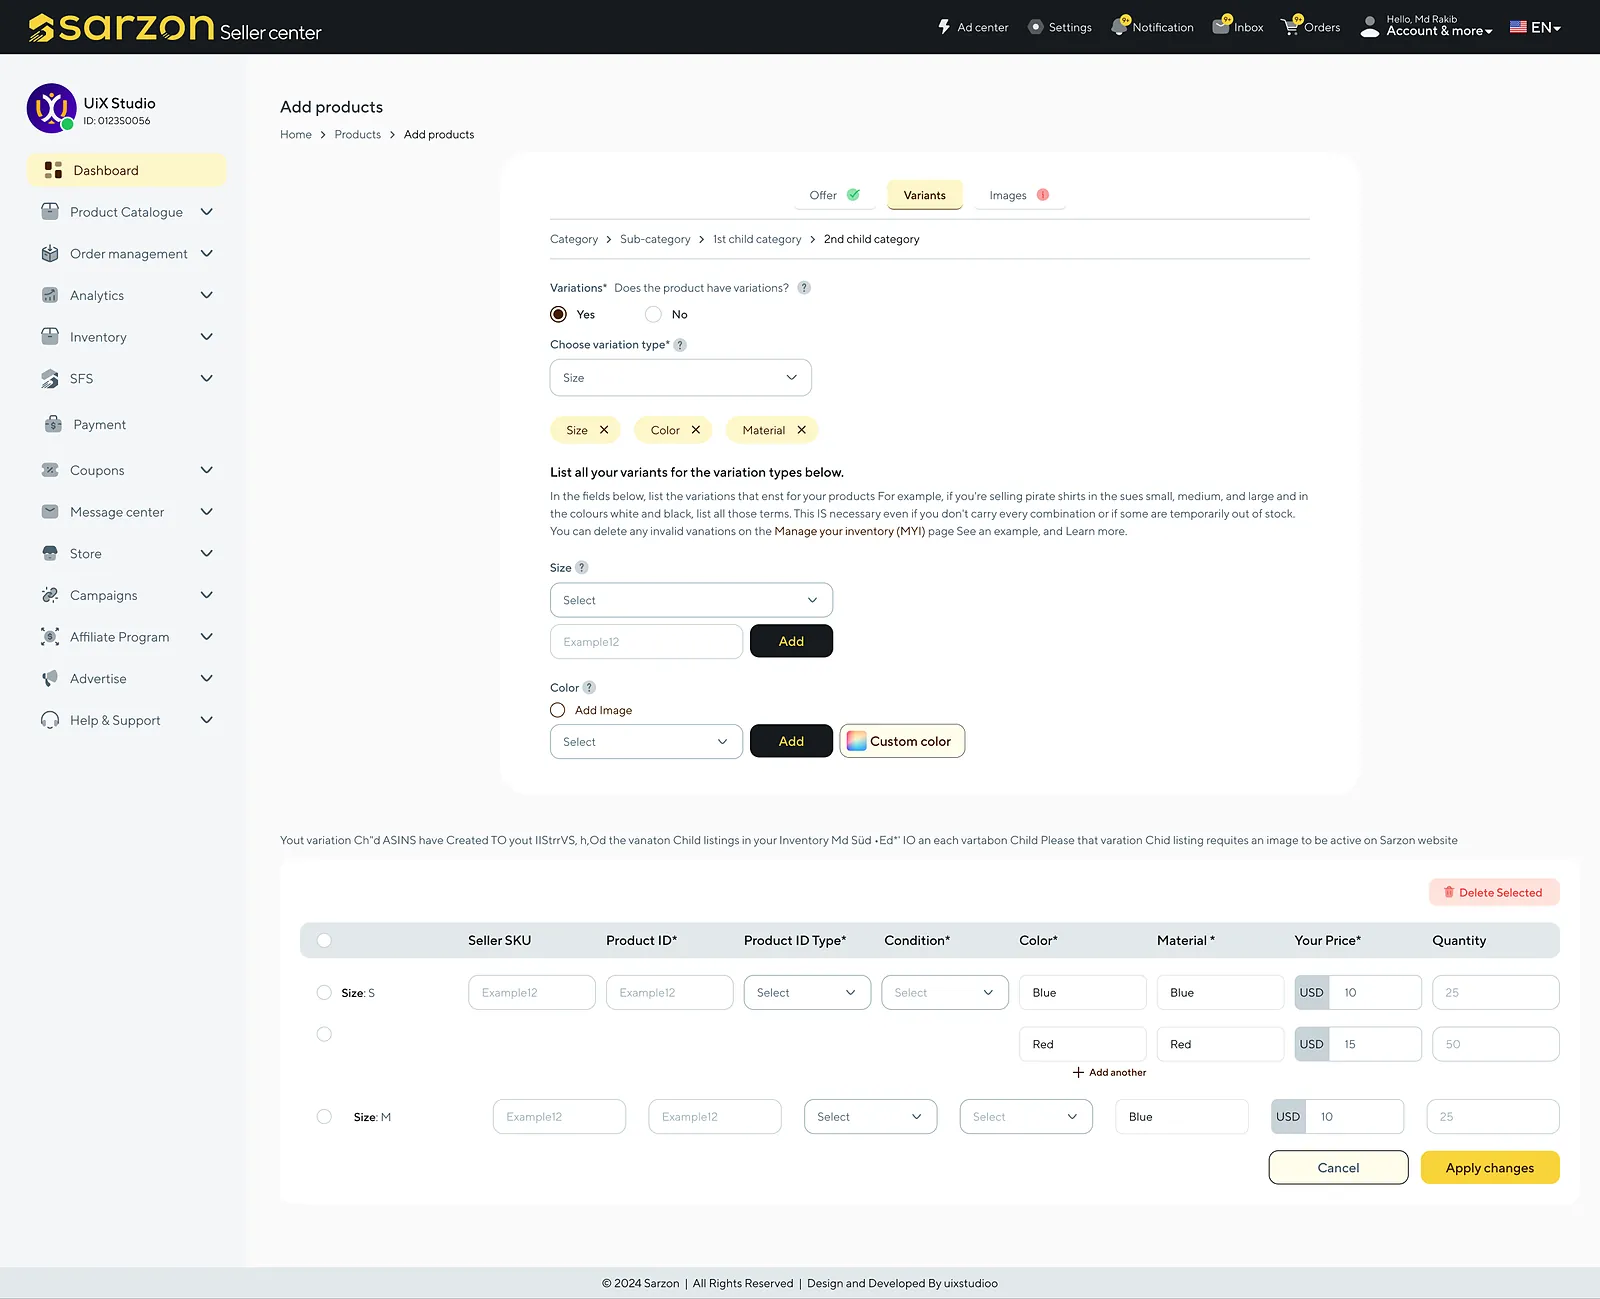Click the Product Catalogue sidebar icon

point(50,212)
